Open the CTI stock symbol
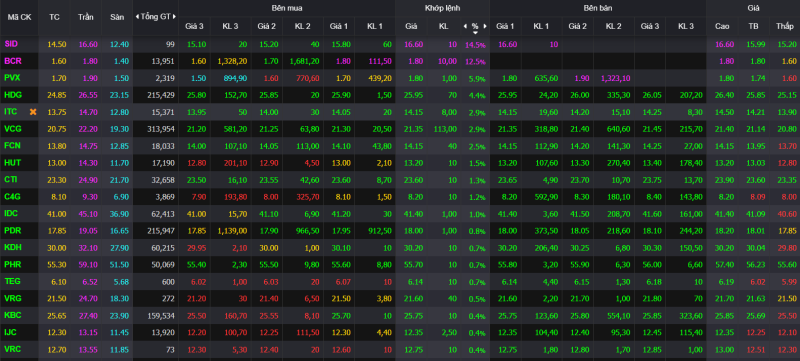 (11, 179)
